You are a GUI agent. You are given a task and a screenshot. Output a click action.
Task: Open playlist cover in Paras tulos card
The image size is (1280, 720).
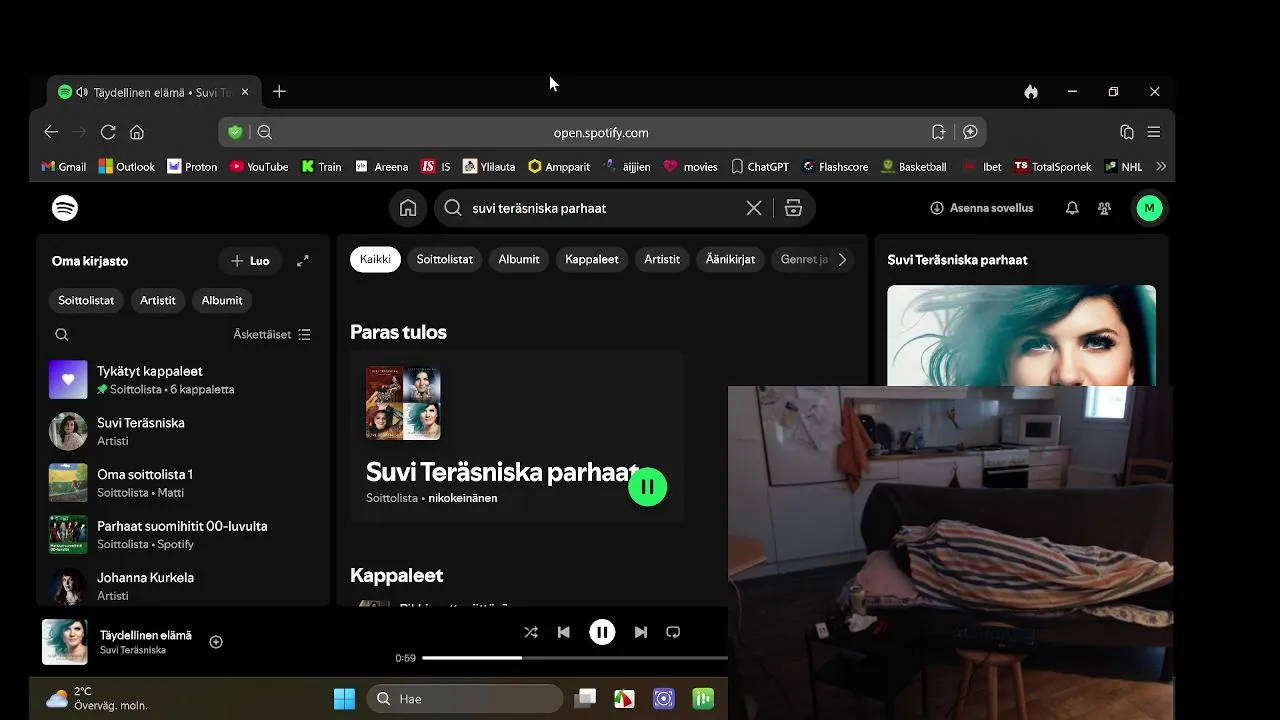(403, 403)
